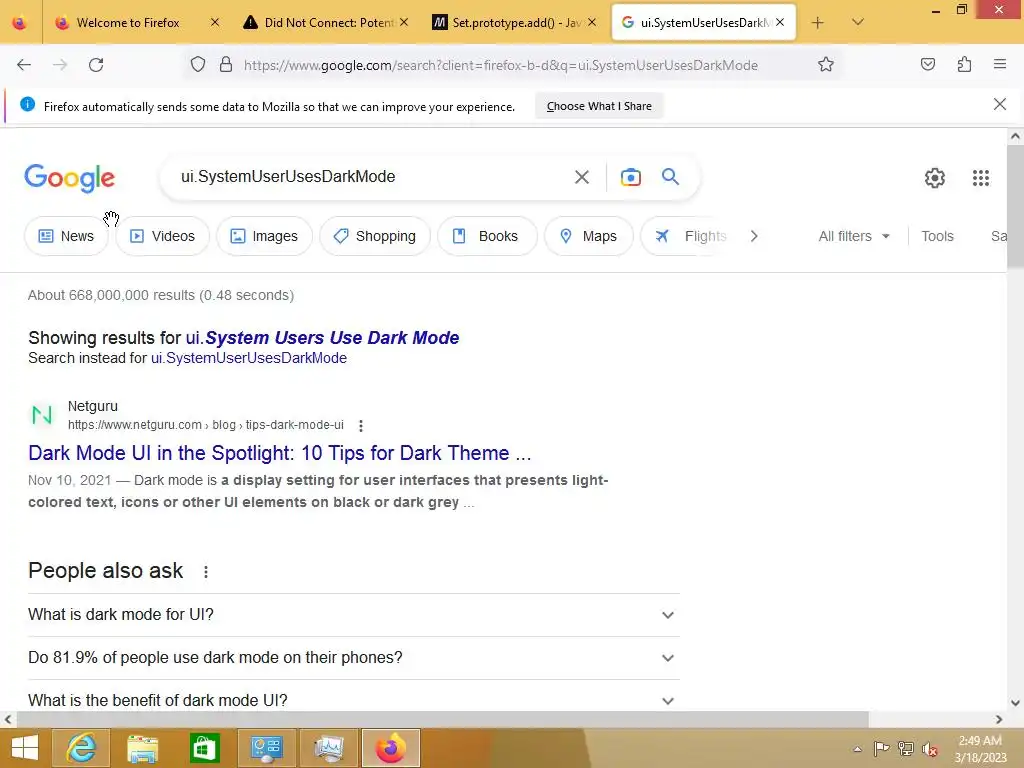Screen dimensions: 1024x768
Task: Go to the Google logo homepage
Action: point(69,178)
